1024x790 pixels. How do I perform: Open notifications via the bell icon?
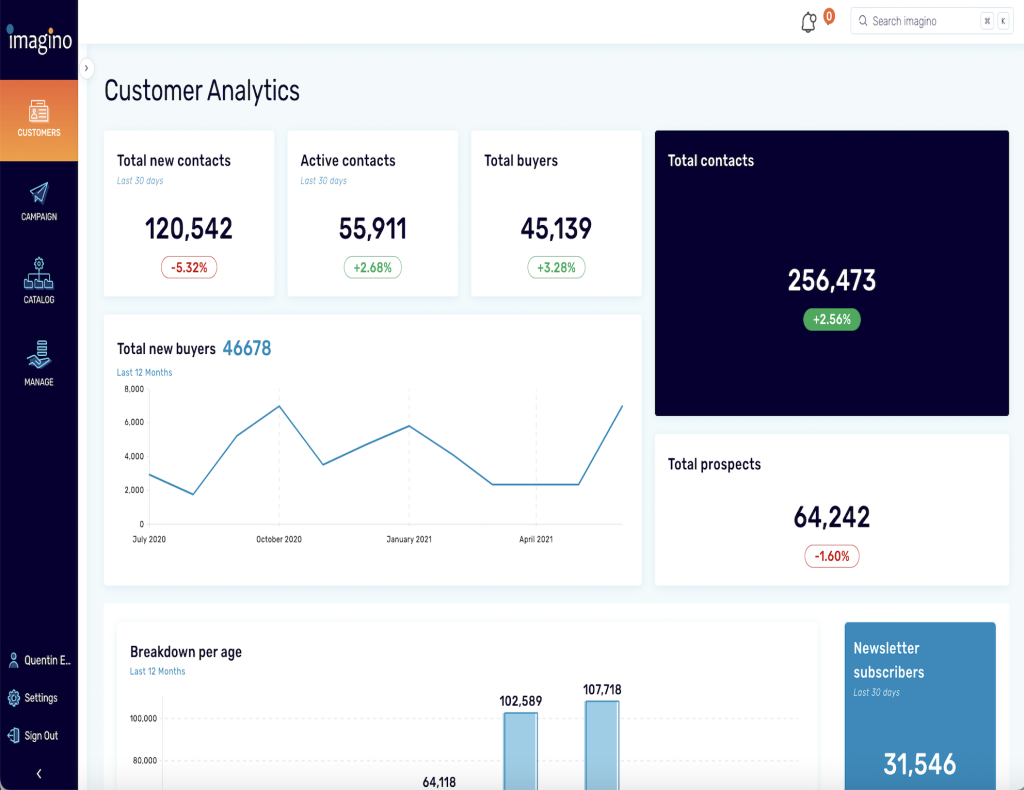coord(809,20)
